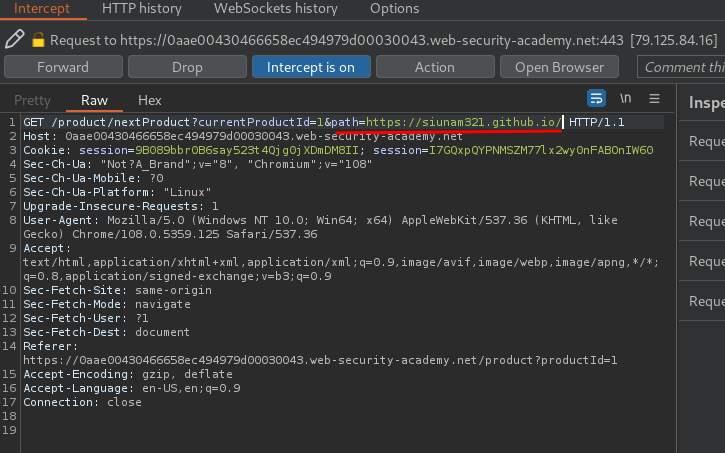Click the Referer URL value
This screenshot has width=725, height=453.
(320, 360)
